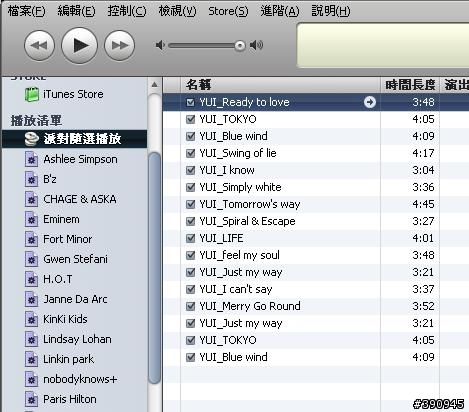
Task: Uncheck the YUI_Simply white checkbox
Action: [190, 187]
